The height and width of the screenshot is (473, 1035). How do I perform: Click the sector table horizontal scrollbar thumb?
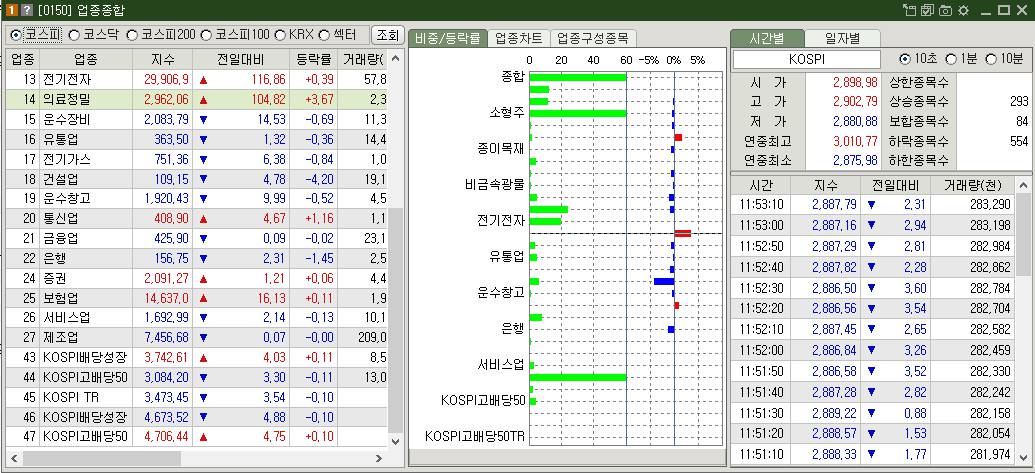pos(102,458)
